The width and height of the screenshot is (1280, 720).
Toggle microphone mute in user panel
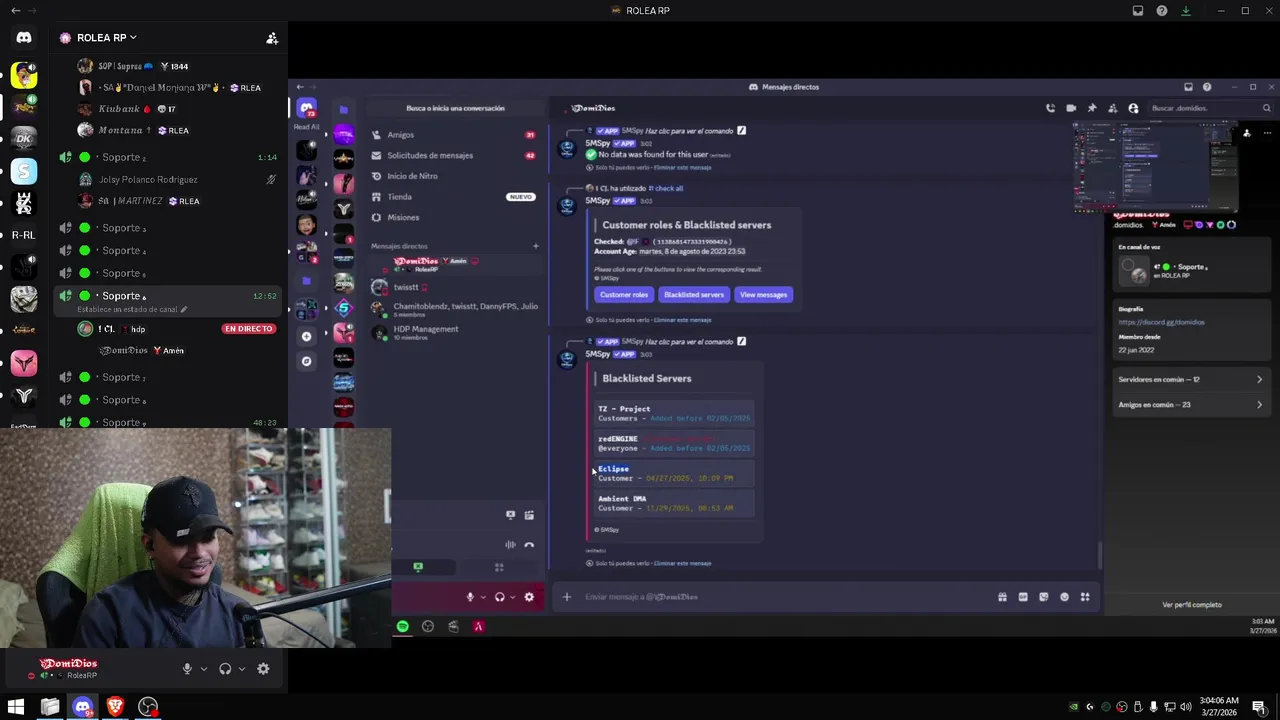click(187, 669)
